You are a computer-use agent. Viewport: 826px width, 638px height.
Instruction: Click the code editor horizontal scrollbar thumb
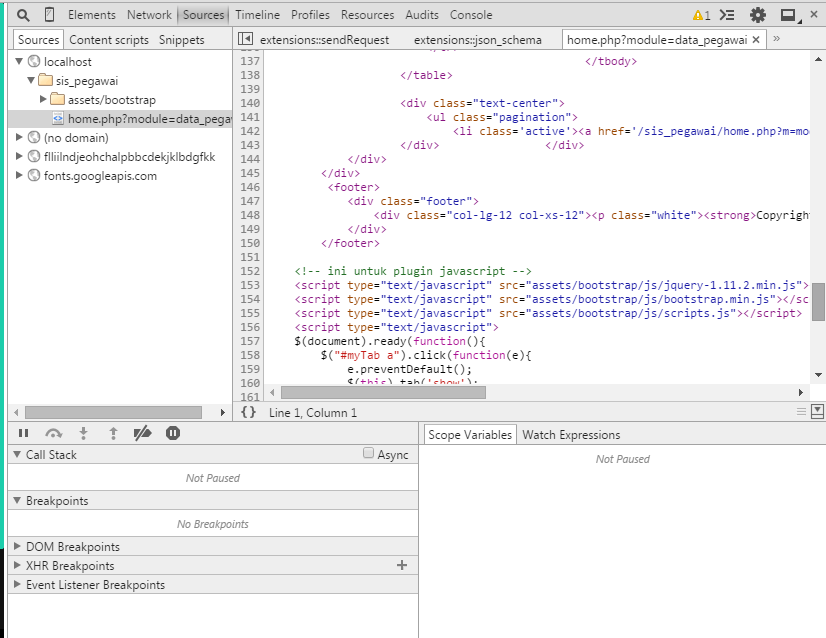click(x=383, y=392)
